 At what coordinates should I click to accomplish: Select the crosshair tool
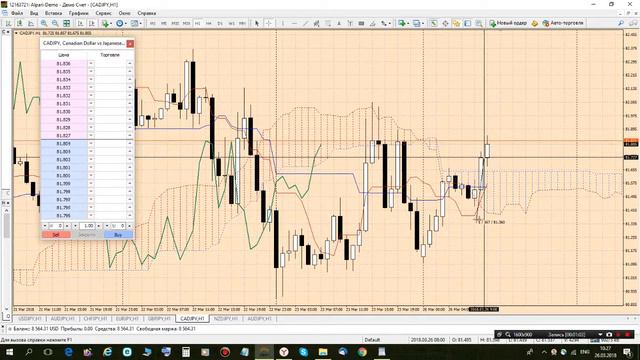point(269,23)
